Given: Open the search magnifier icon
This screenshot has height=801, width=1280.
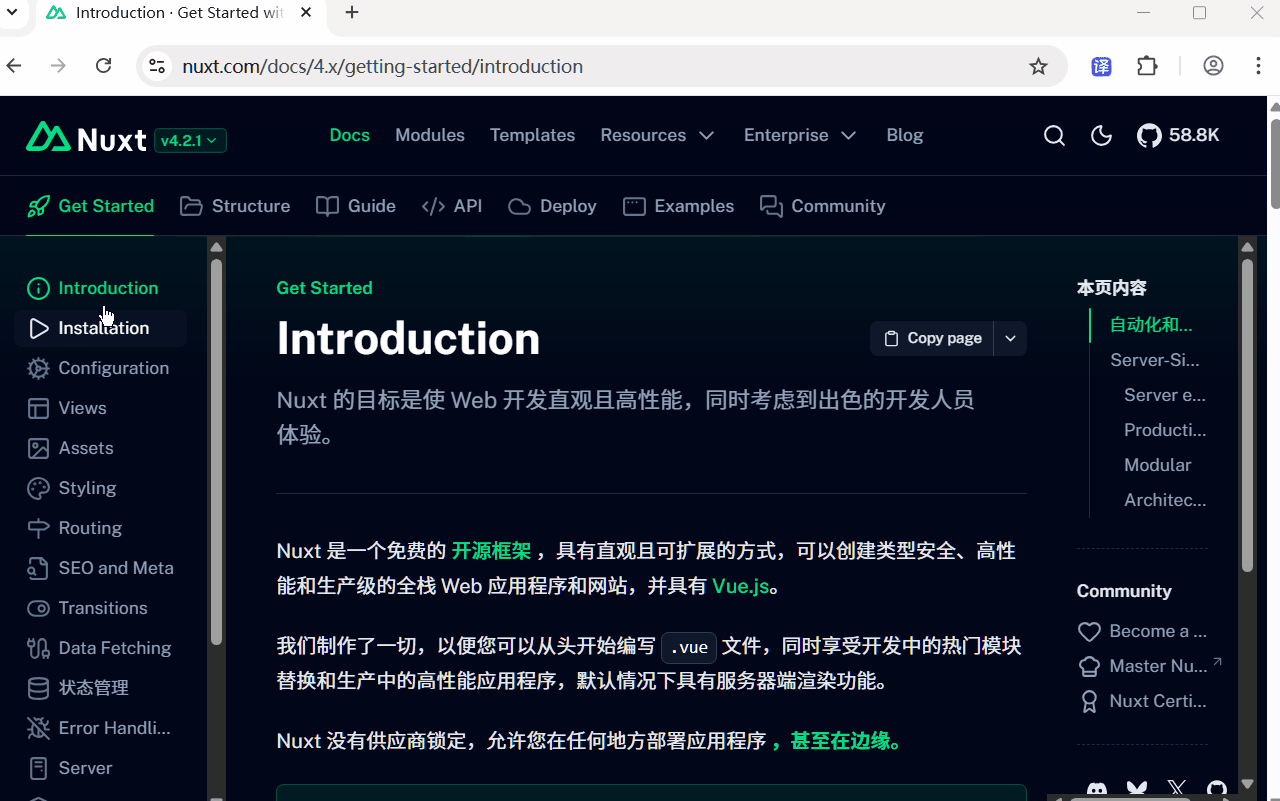Looking at the screenshot, I should tap(1054, 135).
